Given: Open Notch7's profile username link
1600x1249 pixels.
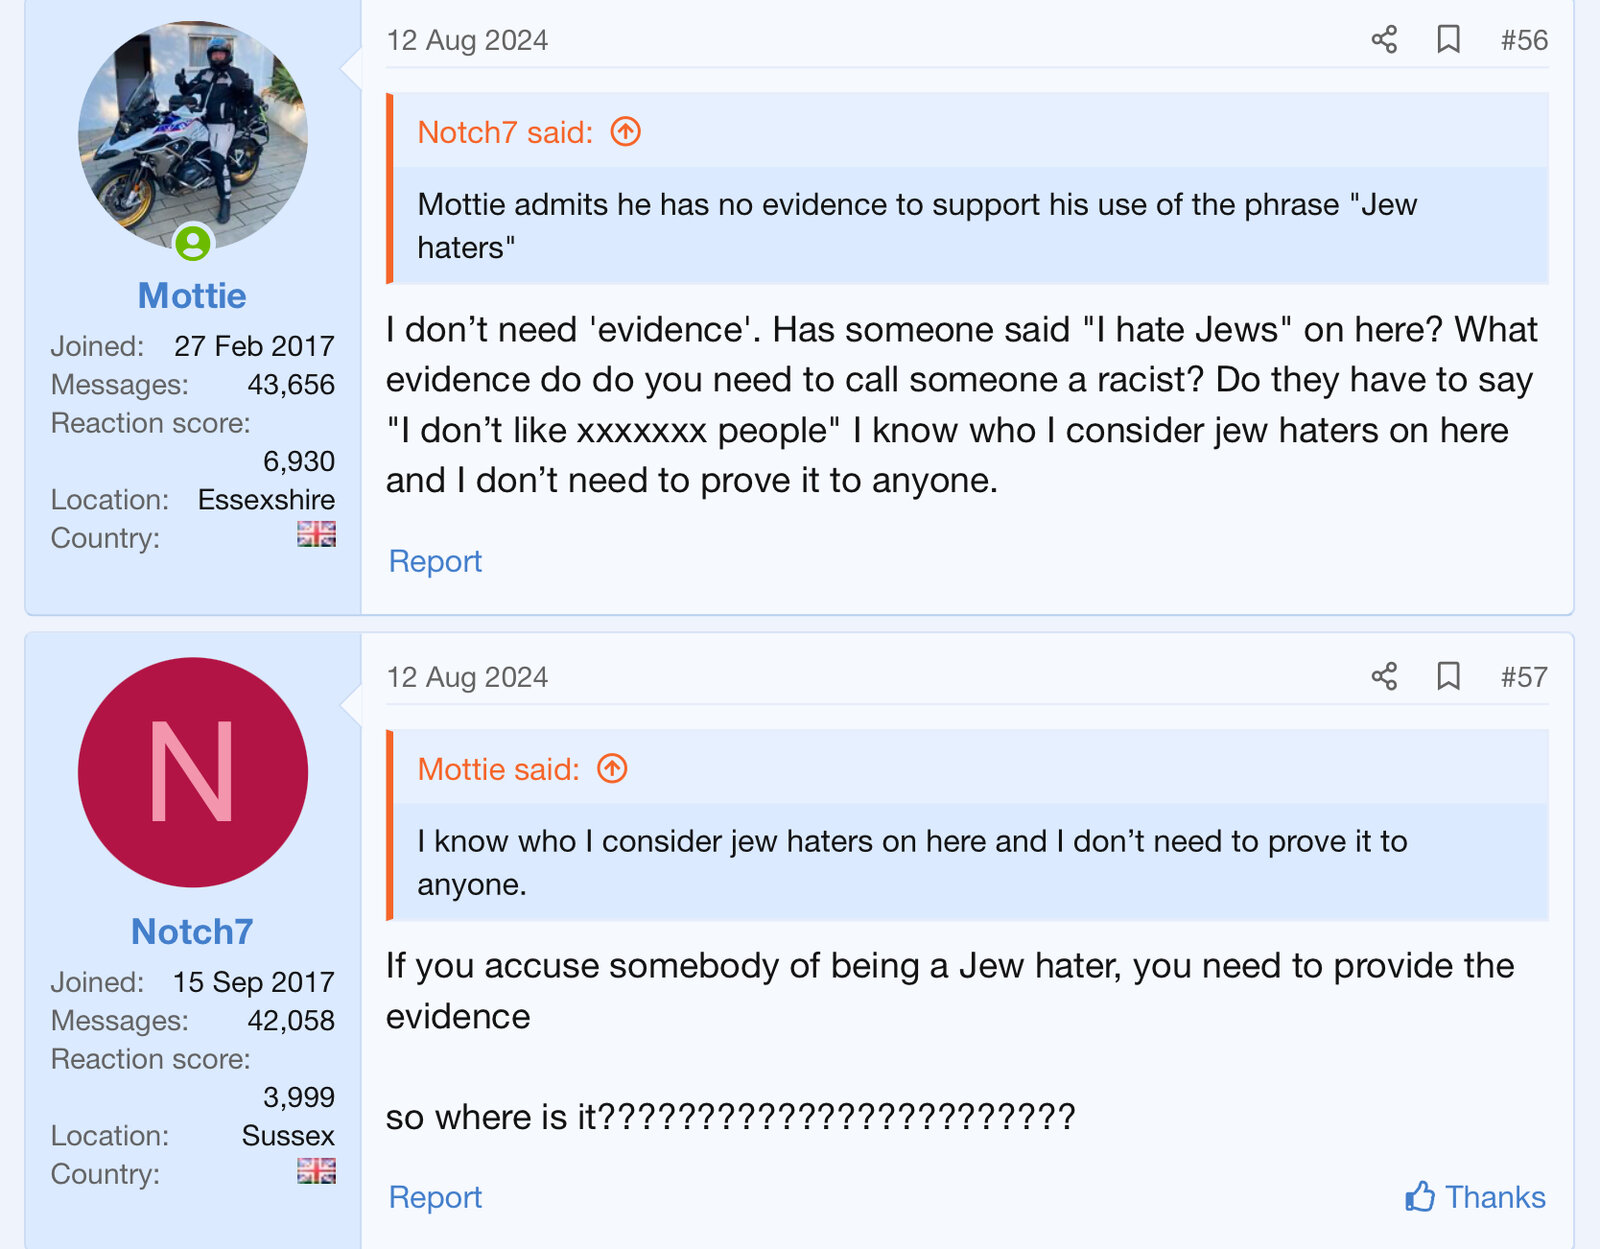Looking at the screenshot, I should [192, 932].
